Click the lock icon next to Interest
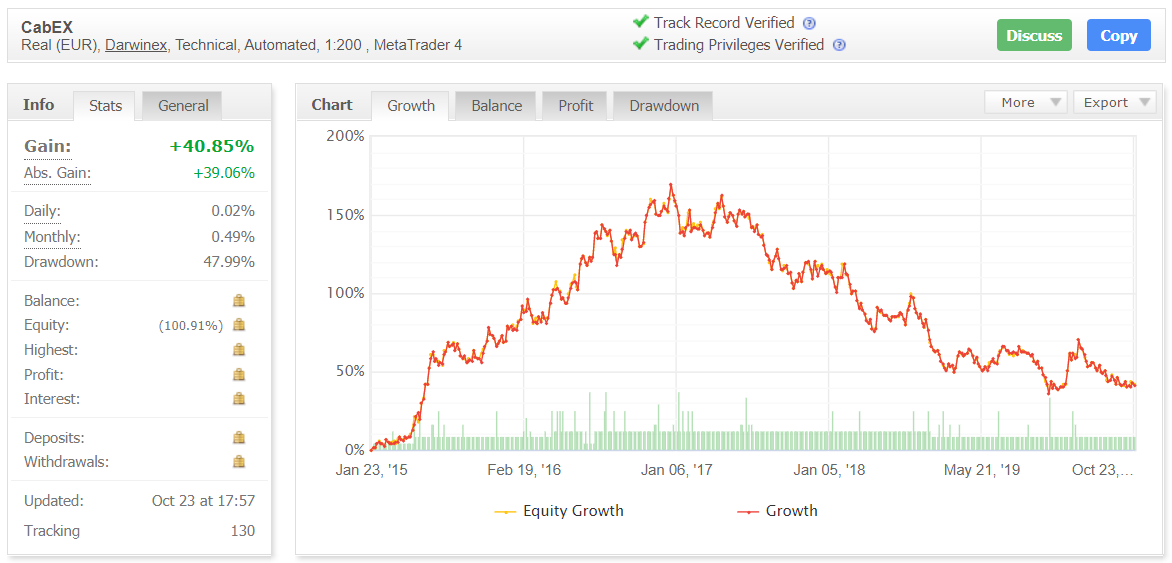The width and height of the screenshot is (1172, 563). (x=239, y=399)
